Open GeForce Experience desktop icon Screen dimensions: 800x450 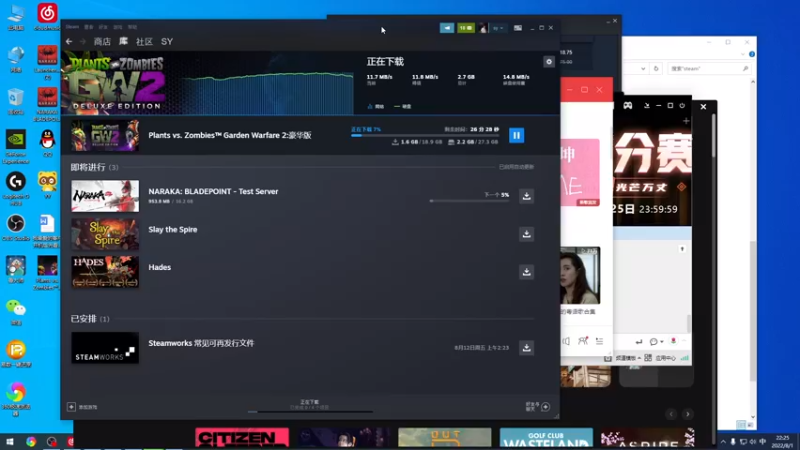[16, 147]
